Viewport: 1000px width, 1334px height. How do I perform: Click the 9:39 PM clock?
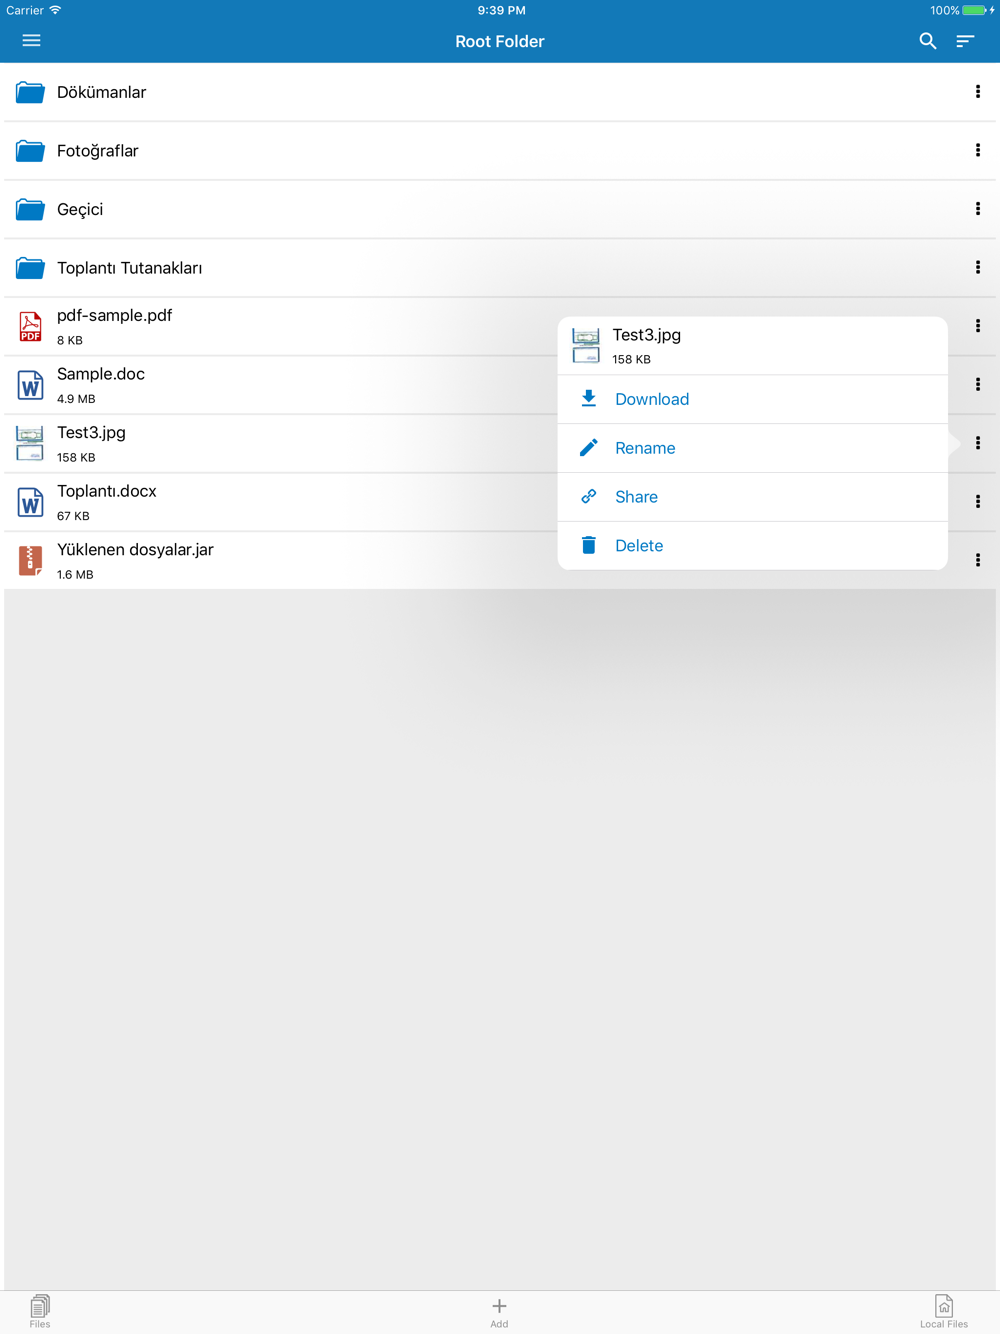(501, 10)
